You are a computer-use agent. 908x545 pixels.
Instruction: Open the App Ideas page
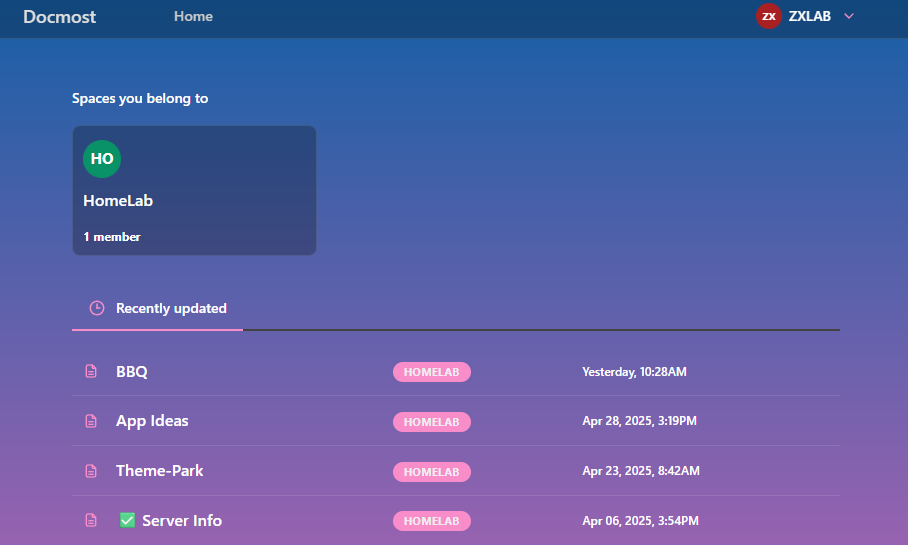point(152,421)
